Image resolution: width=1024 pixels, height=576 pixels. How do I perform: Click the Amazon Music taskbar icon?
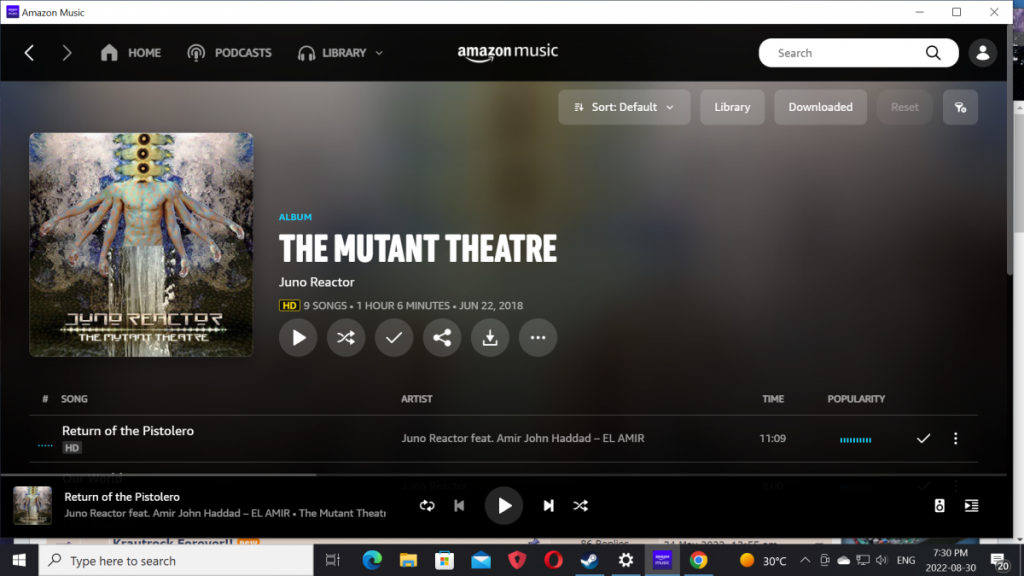click(x=662, y=560)
